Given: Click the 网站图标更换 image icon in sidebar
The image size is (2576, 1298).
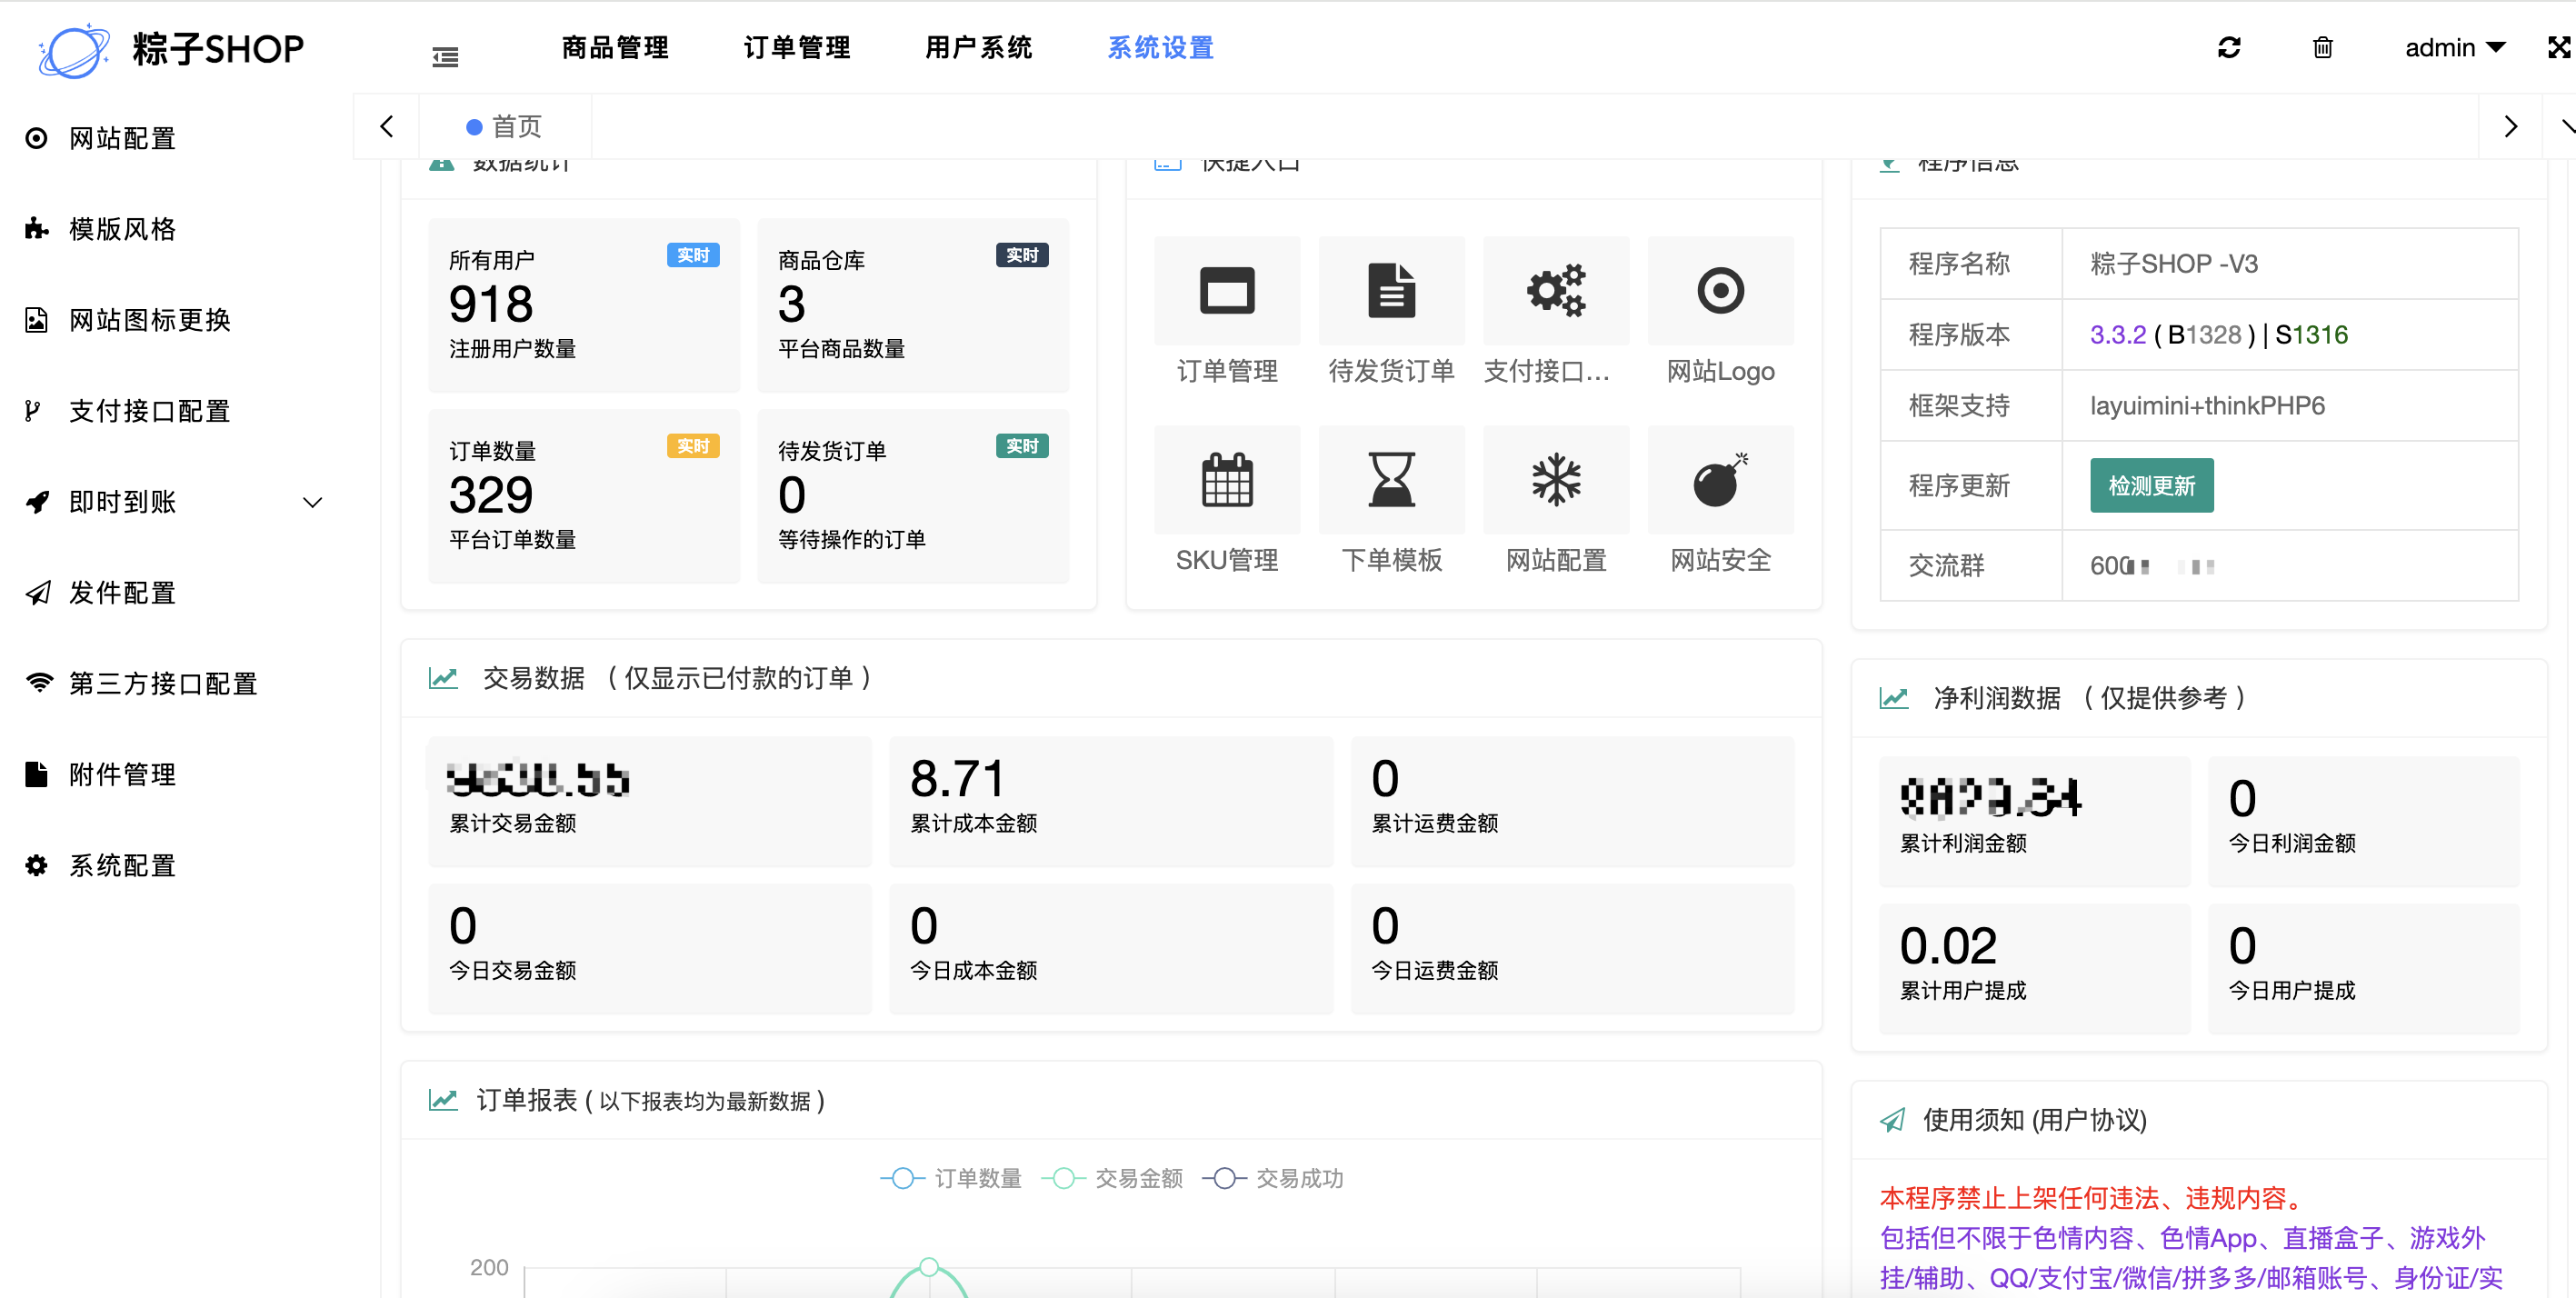Looking at the screenshot, I should point(36,320).
